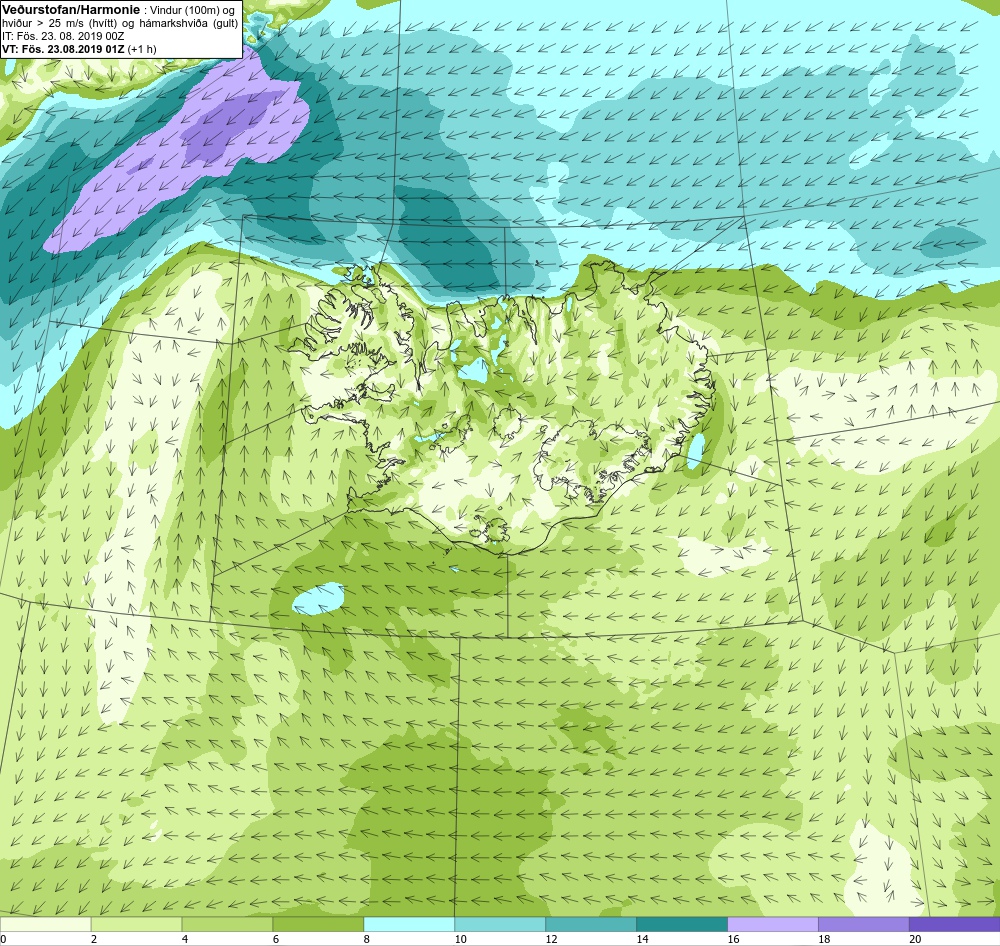
Task: Click the 2–4 m/s light green swatch
Action: [136, 924]
